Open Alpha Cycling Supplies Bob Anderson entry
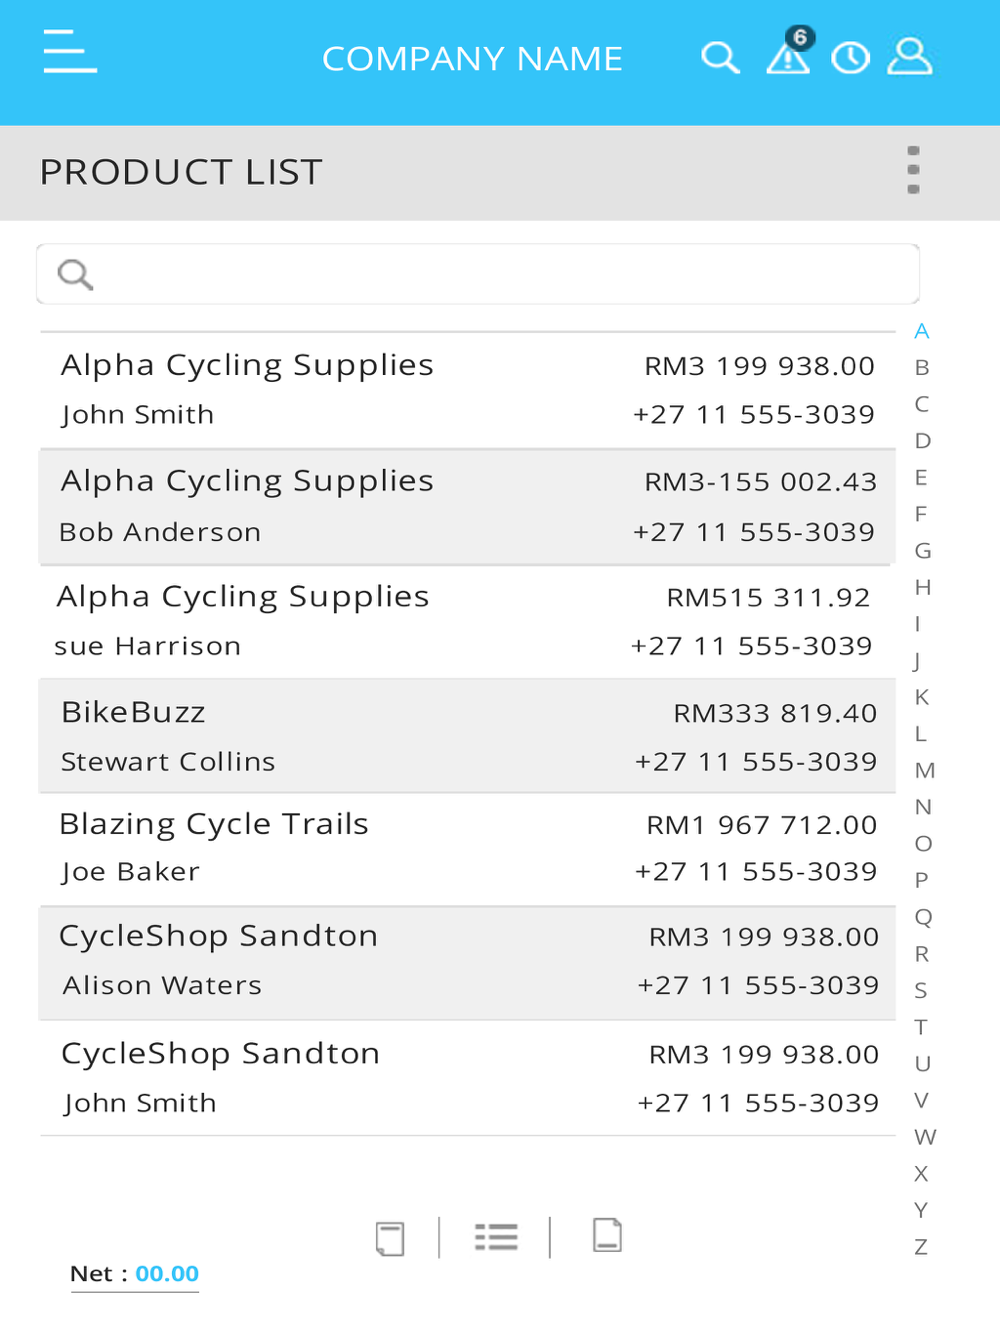 click(467, 507)
